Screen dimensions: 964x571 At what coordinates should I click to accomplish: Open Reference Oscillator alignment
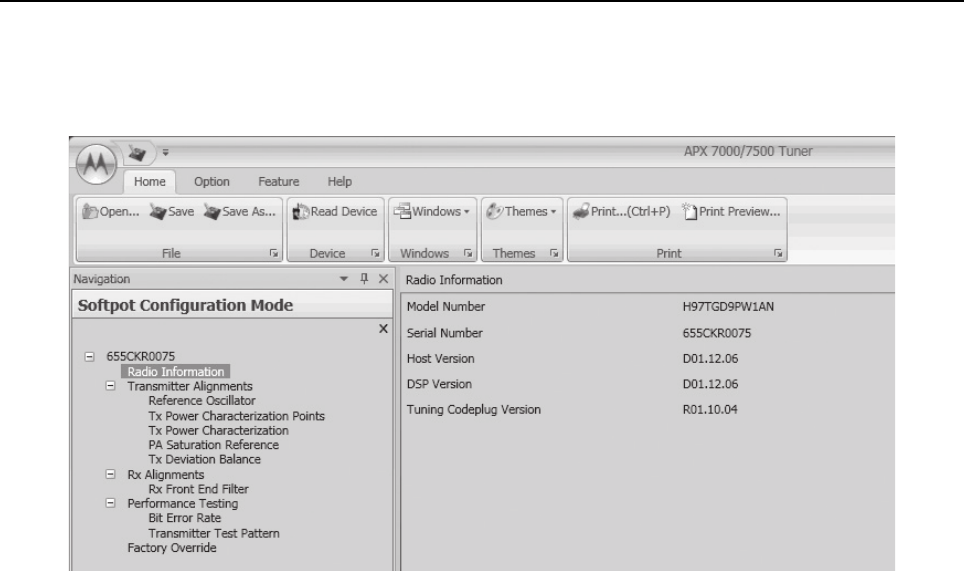coord(202,401)
